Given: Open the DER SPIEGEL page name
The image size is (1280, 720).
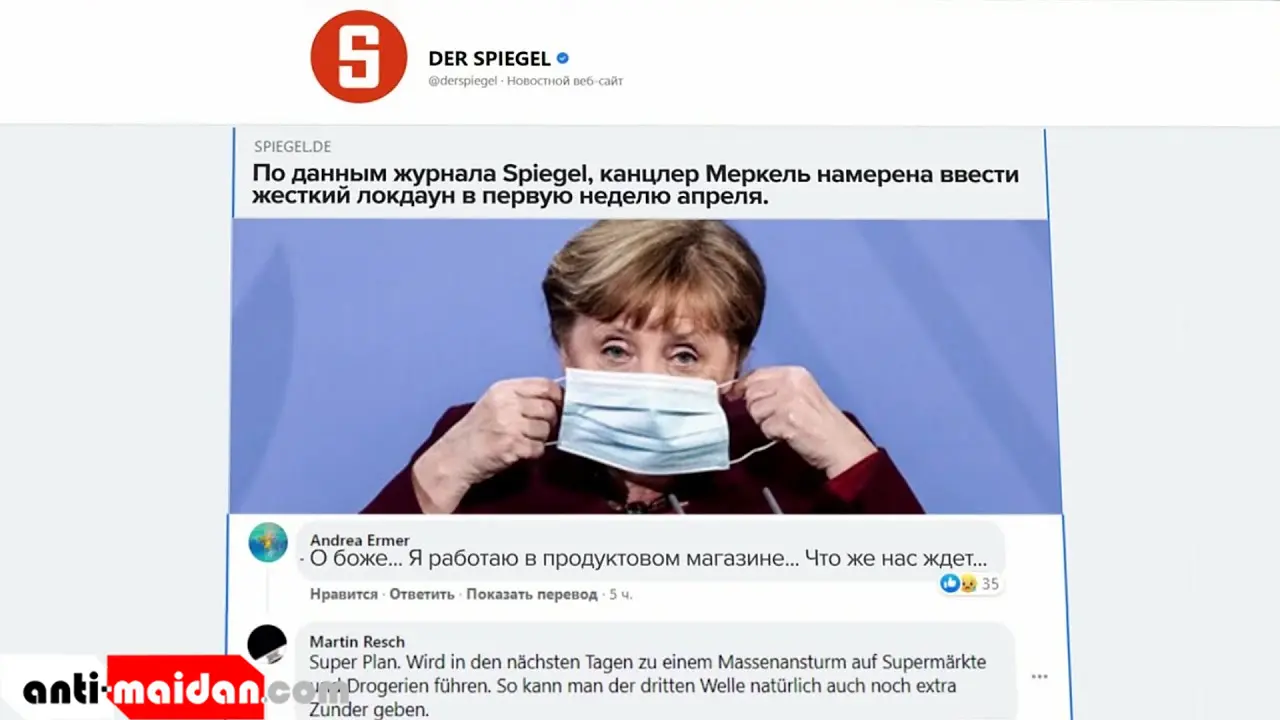Looking at the screenshot, I should pyautogui.click(x=490, y=59).
